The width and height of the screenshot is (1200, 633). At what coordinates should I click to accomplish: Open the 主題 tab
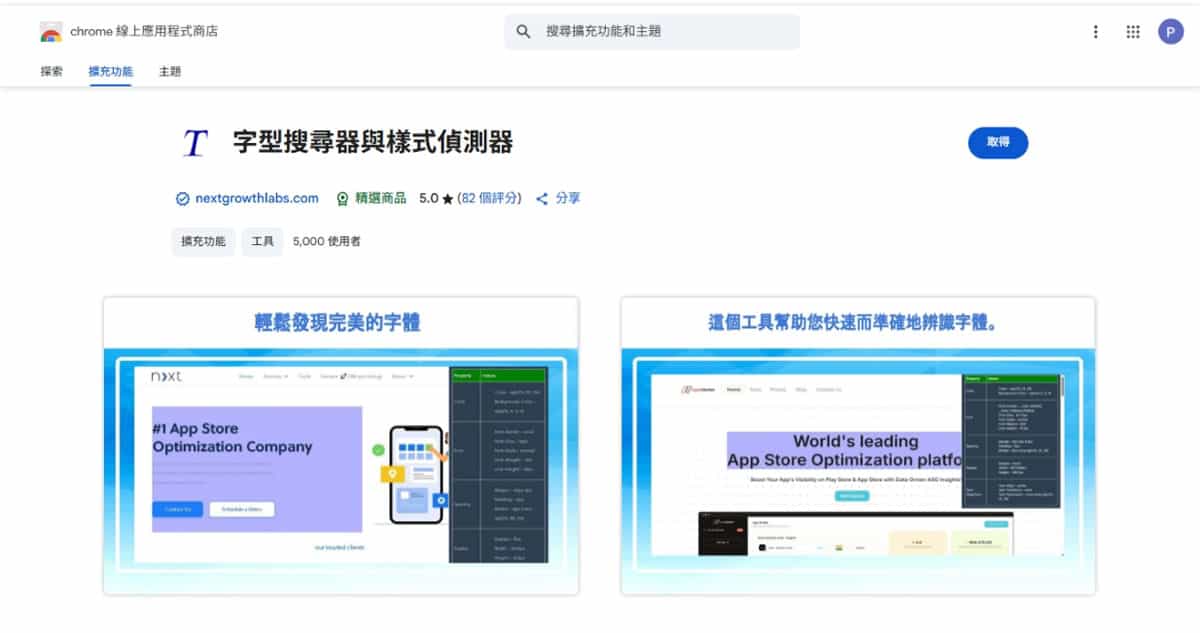pos(170,72)
